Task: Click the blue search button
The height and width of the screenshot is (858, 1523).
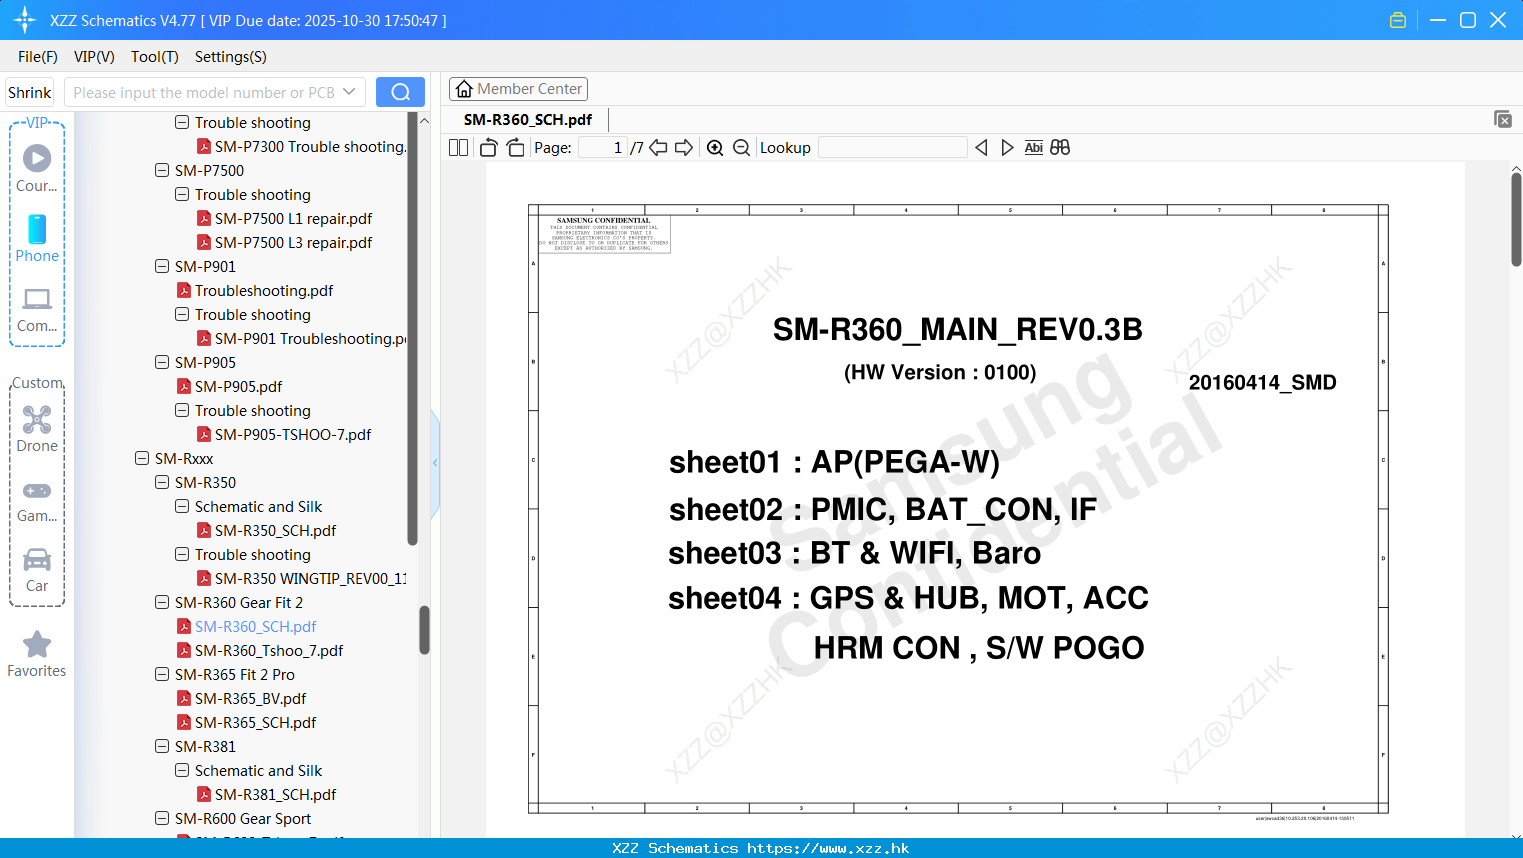Action: coord(400,92)
